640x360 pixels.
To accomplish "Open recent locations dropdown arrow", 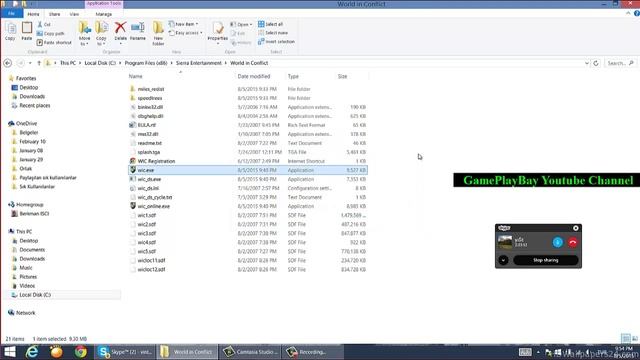I will pyautogui.click(x=30, y=63).
